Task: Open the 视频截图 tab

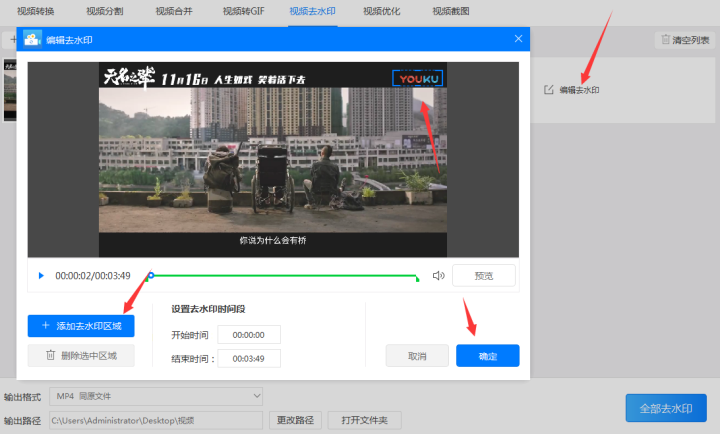Action: click(x=451, y=11)
